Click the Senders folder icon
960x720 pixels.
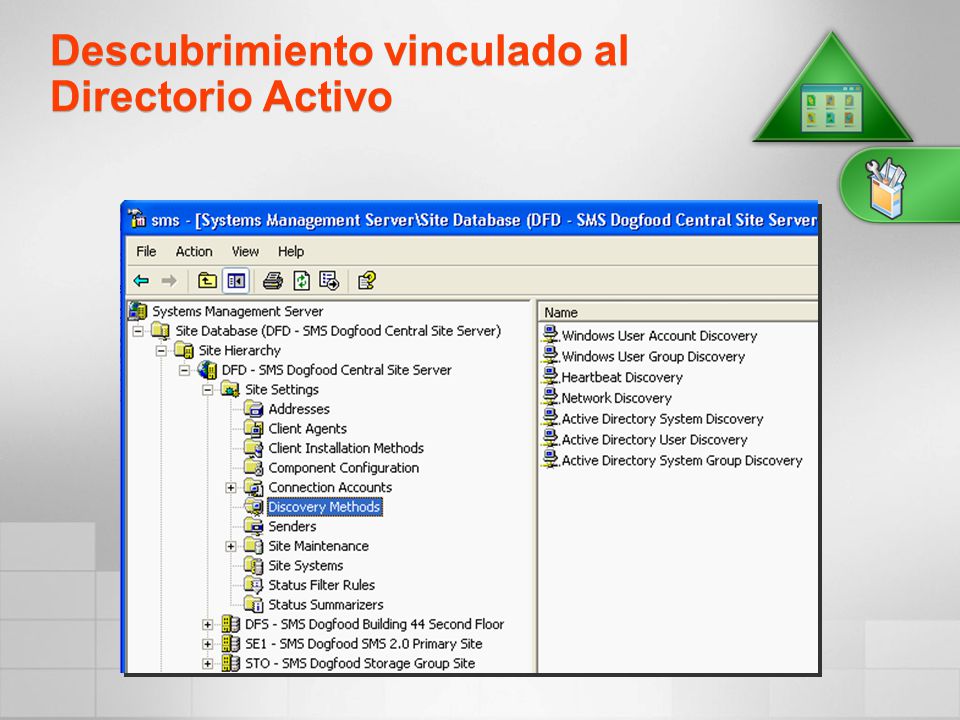click(253, 527)
